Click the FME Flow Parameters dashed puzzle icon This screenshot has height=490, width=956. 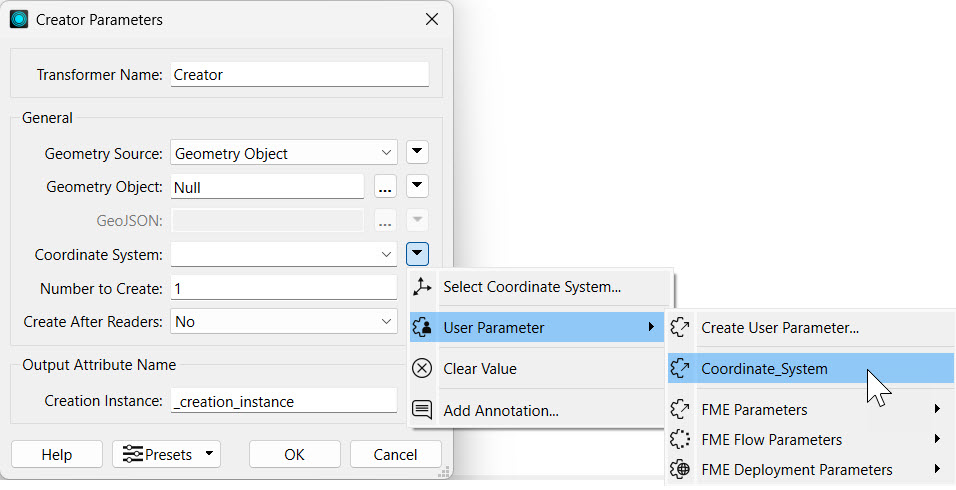tap(681, 440)
